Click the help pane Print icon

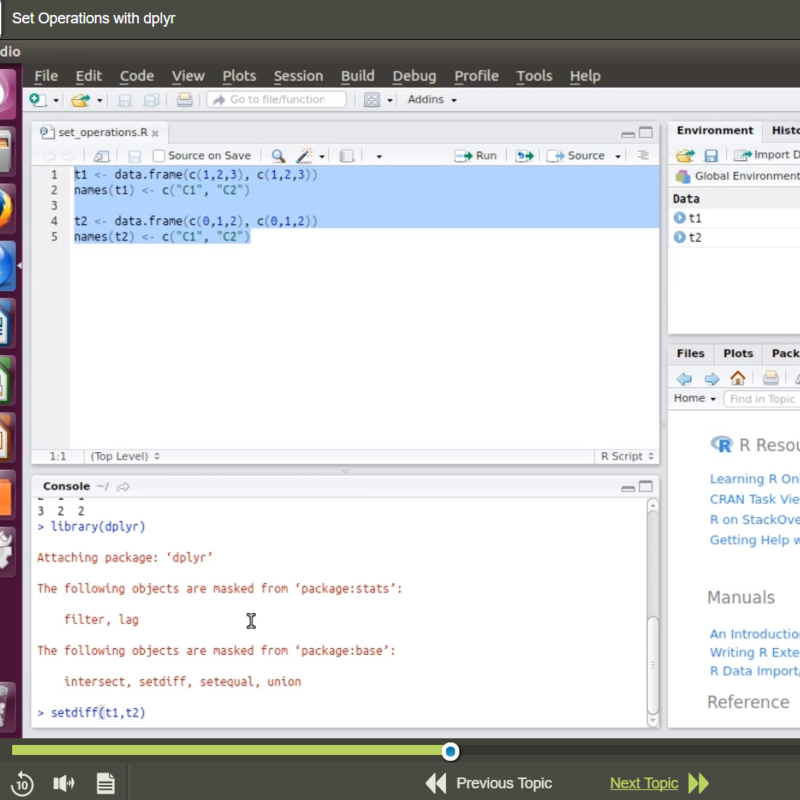click(x=770, y=378)
